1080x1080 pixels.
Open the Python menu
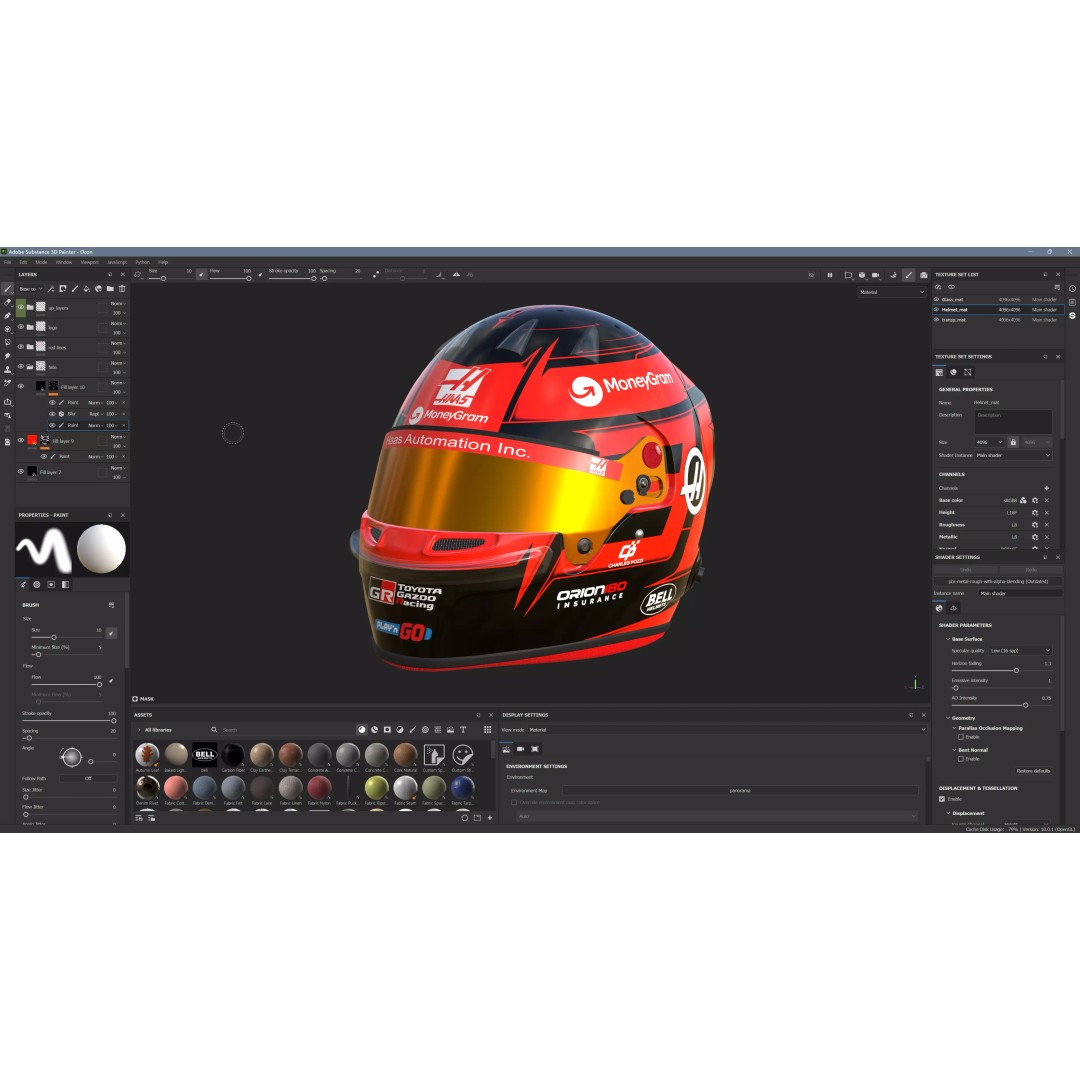(141, 262)
